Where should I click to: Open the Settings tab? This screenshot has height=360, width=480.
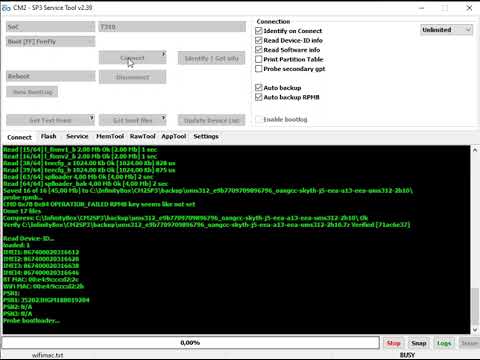point(206,136)
